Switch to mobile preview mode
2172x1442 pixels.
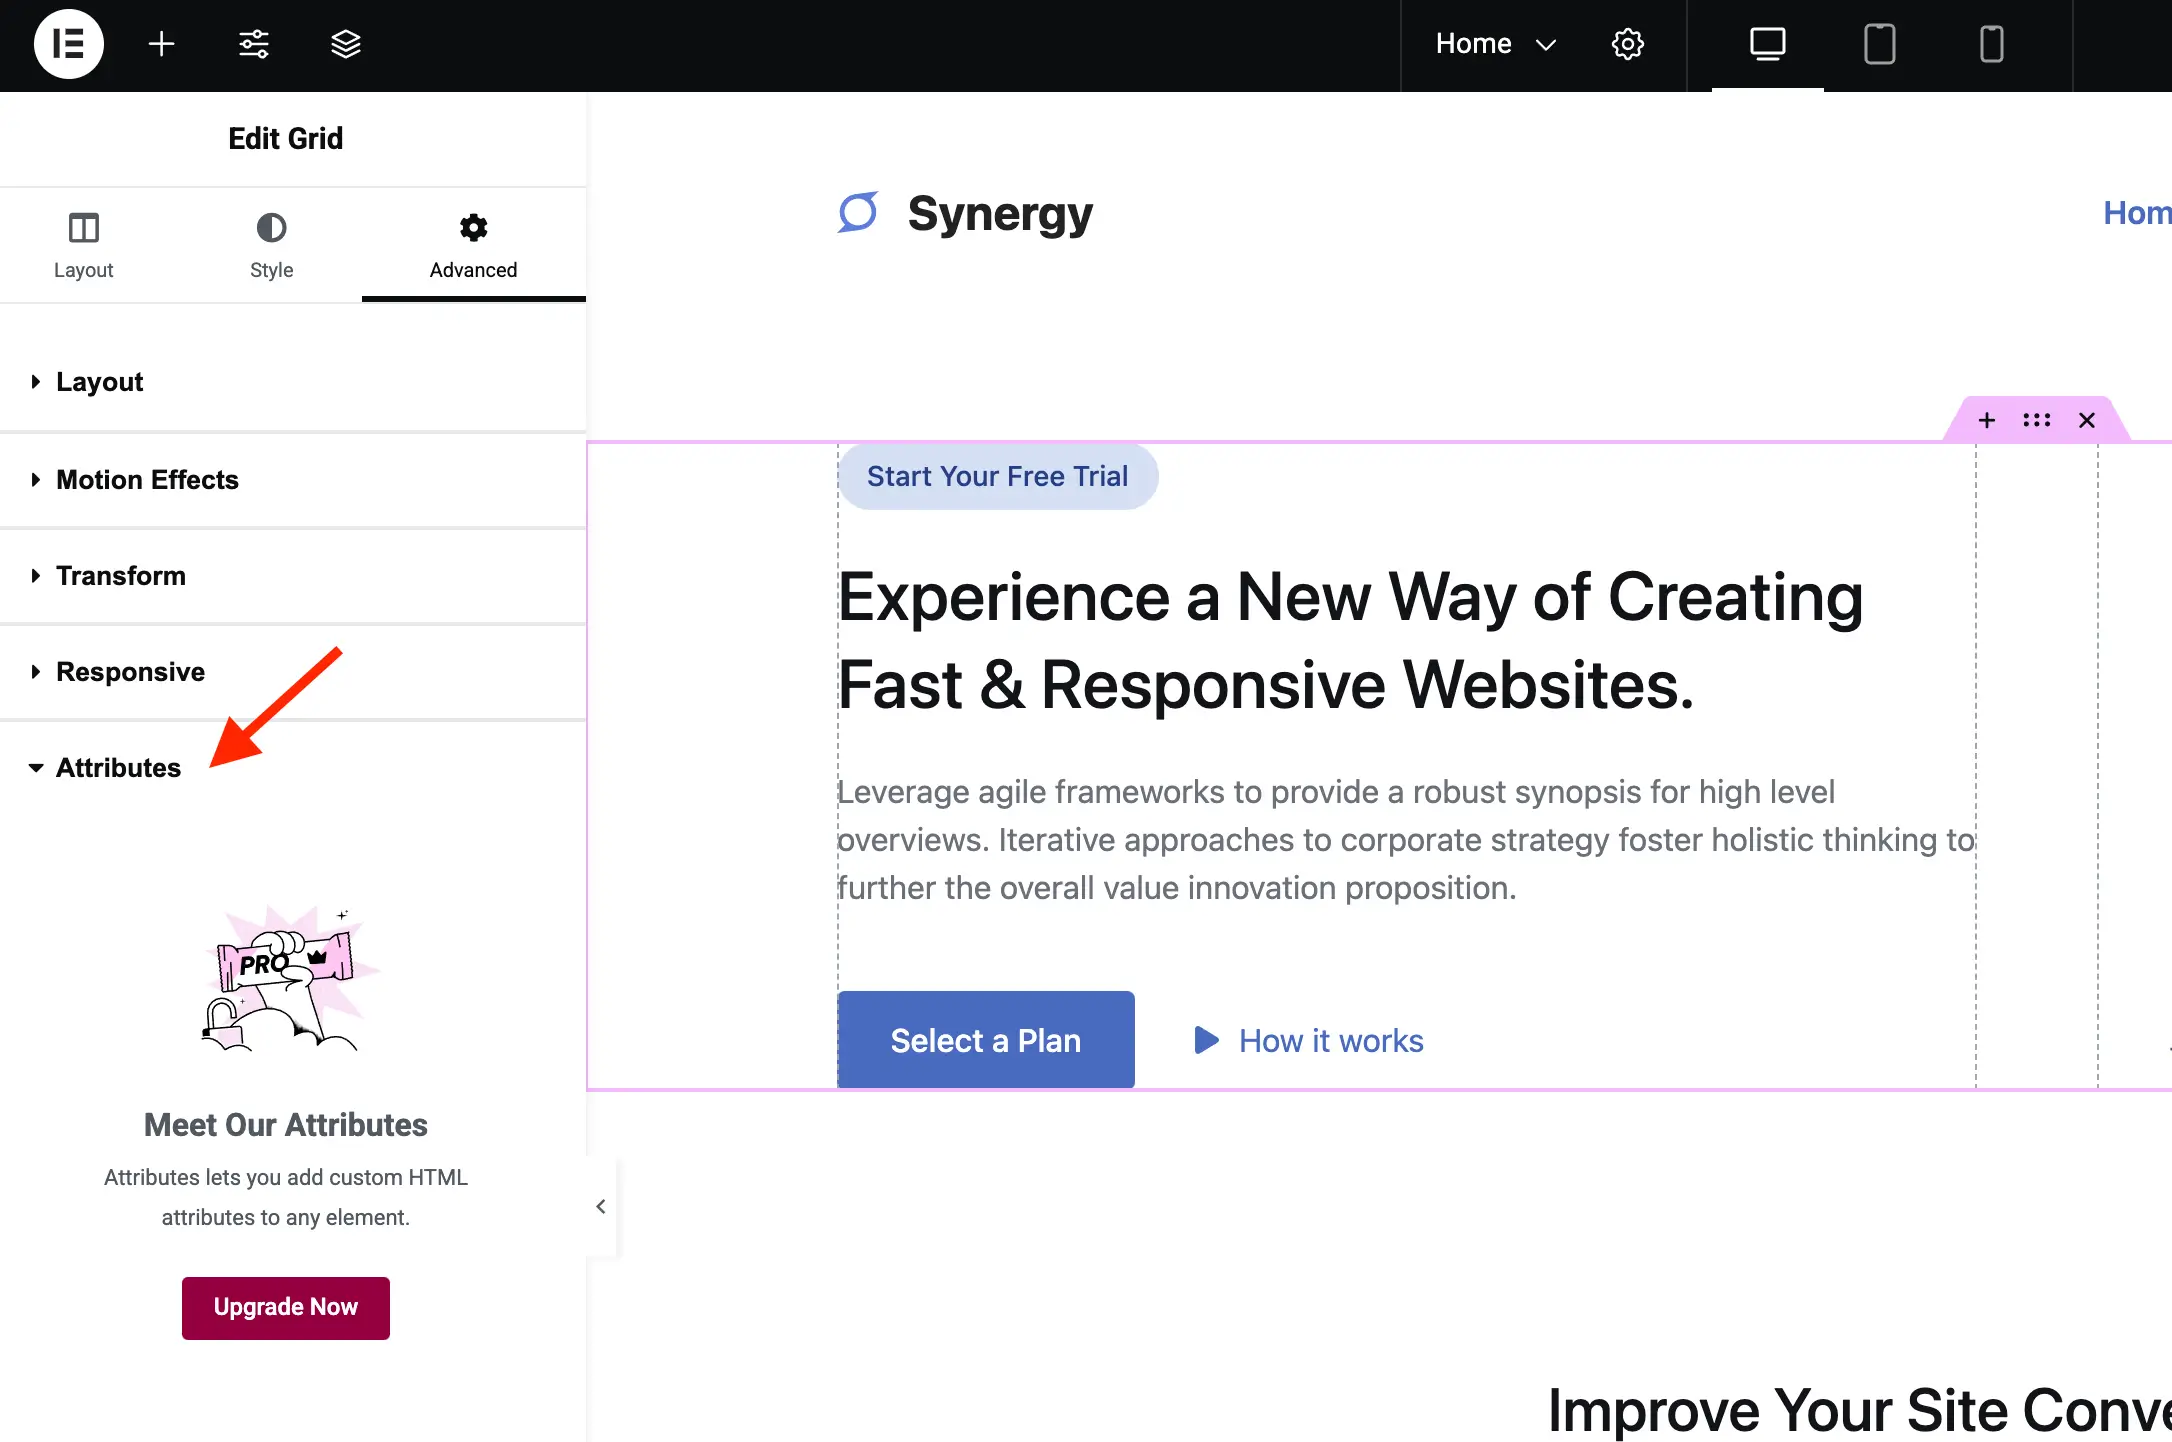[1992, 44]
